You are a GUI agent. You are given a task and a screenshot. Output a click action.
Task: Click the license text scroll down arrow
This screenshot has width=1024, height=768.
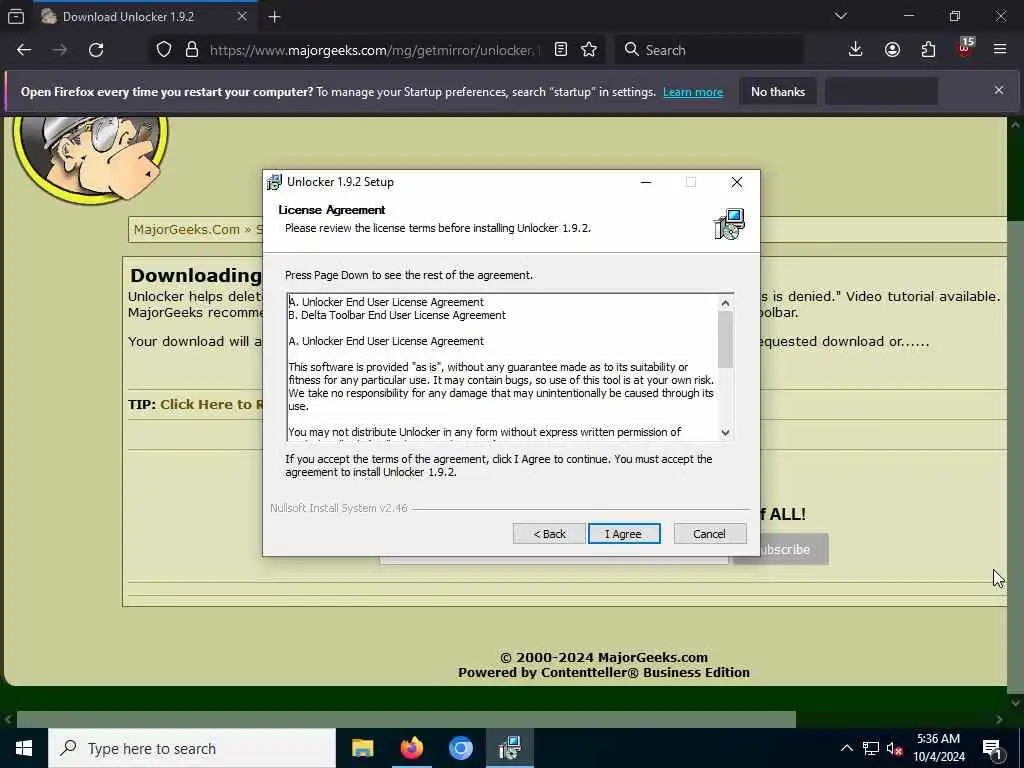725,432
